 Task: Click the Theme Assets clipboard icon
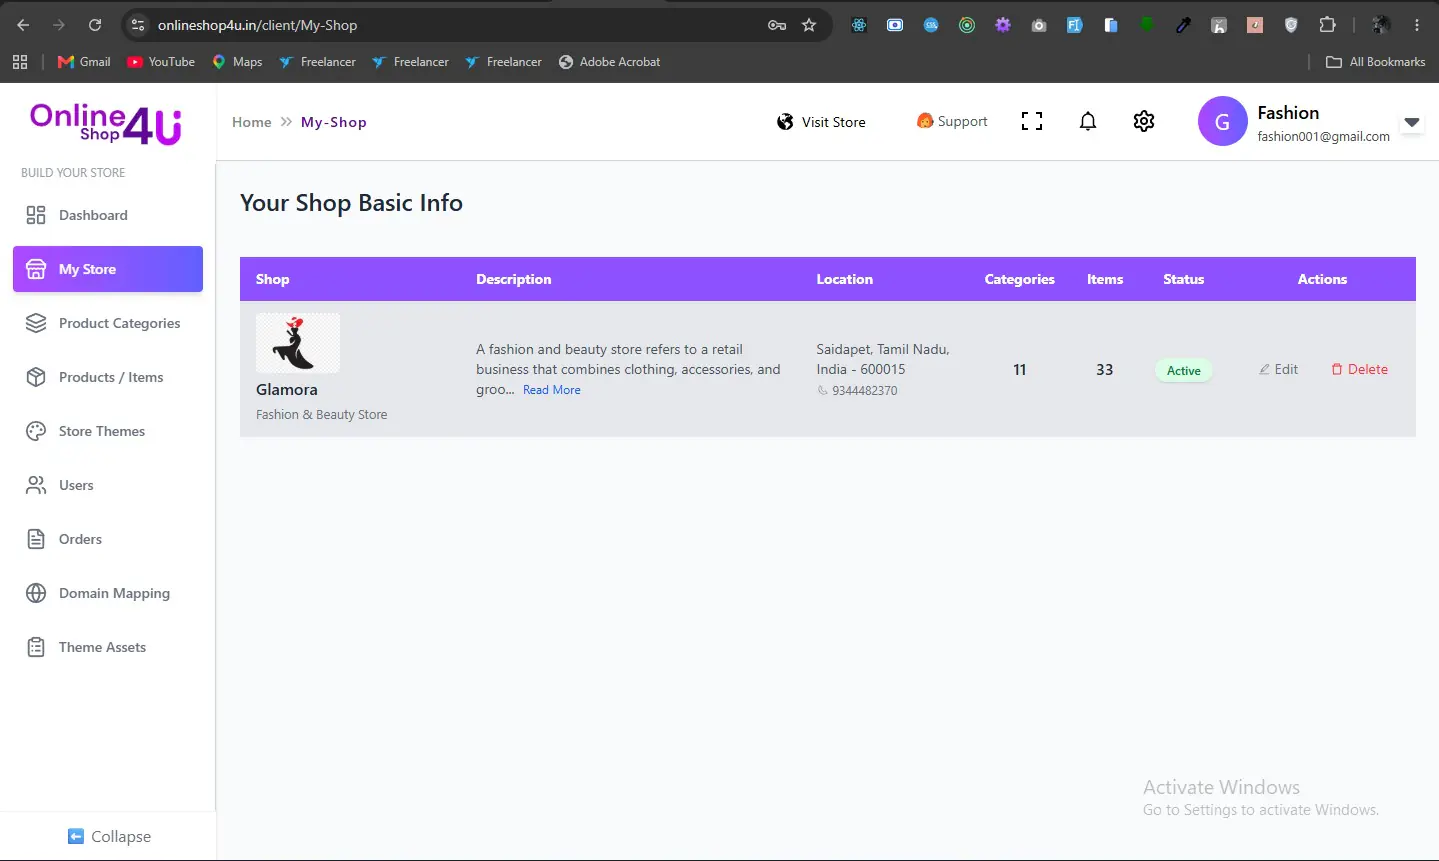(36, 647)
